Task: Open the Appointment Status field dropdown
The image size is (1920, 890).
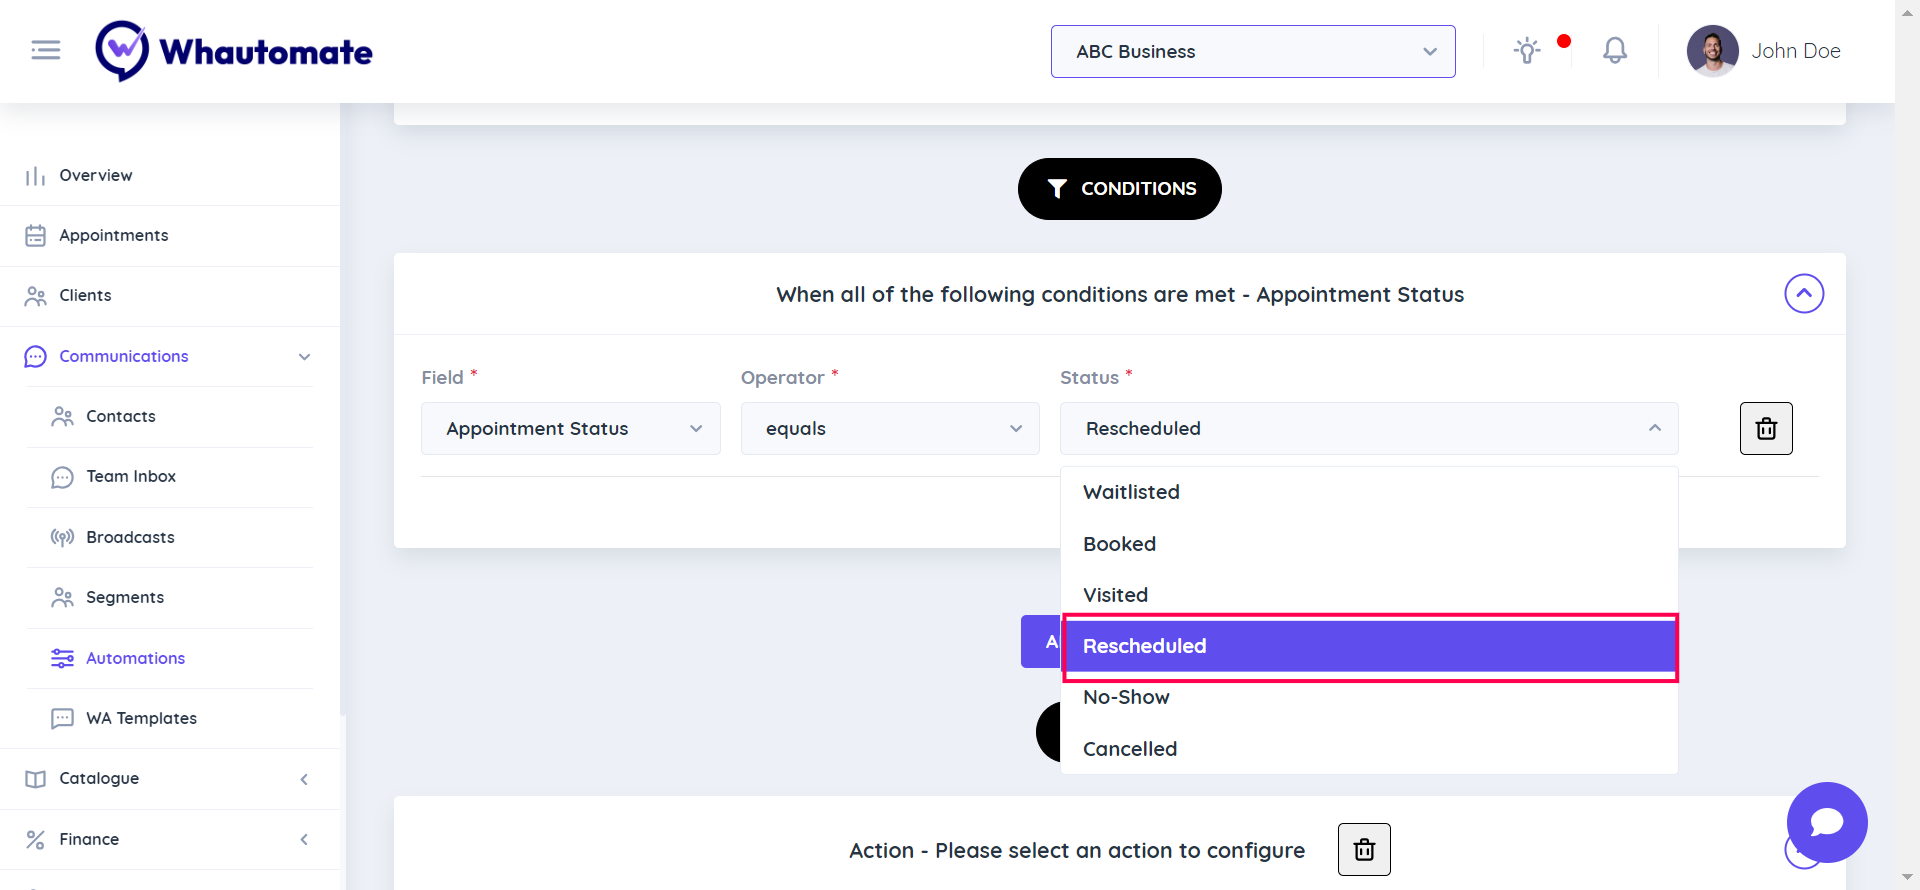Action: (x=570, y=429)
